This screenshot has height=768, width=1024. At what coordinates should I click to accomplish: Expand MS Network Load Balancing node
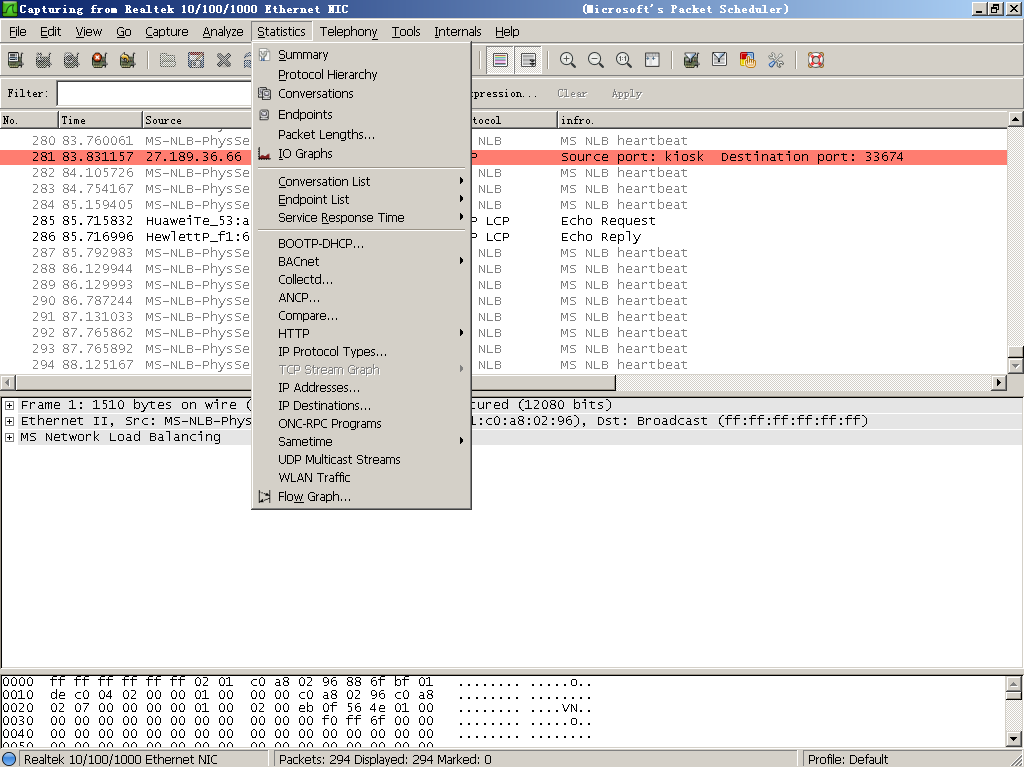9,438
